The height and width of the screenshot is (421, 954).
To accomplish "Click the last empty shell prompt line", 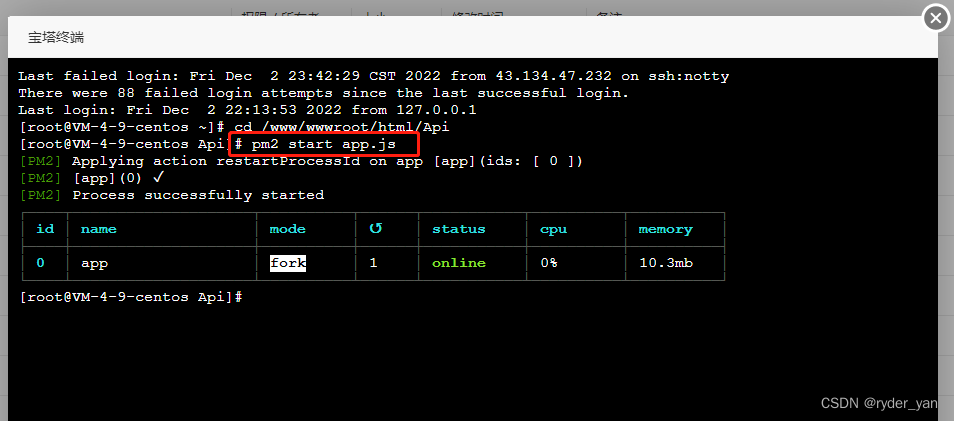I will coord(131,297).
